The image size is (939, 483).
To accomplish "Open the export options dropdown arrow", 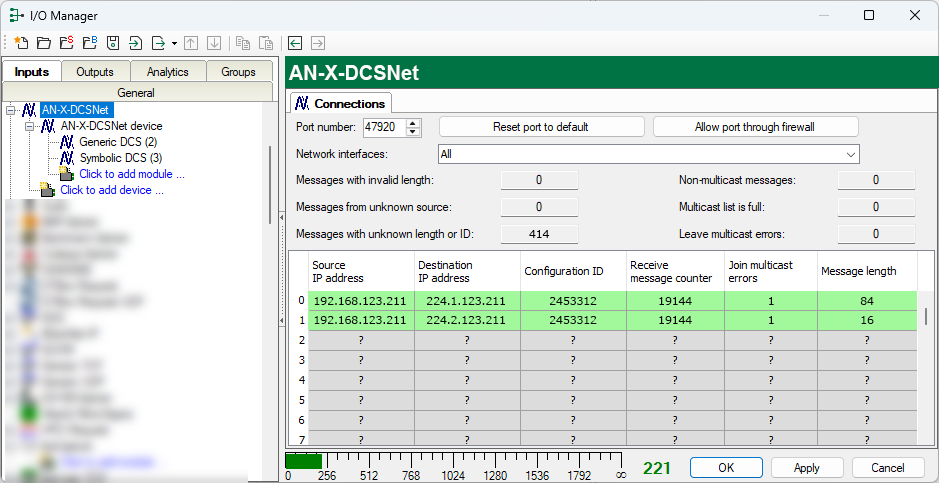I will point(174,43).
